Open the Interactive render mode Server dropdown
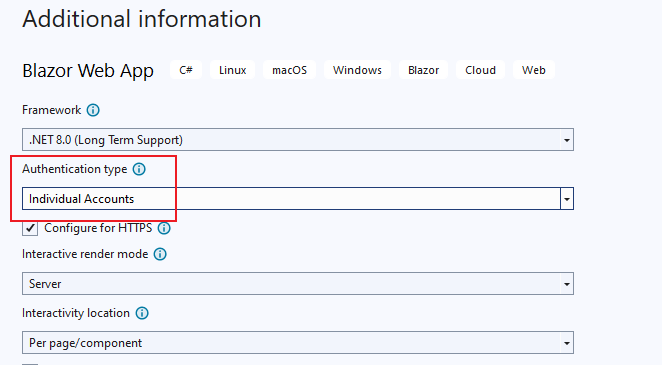 click(298, 284)
